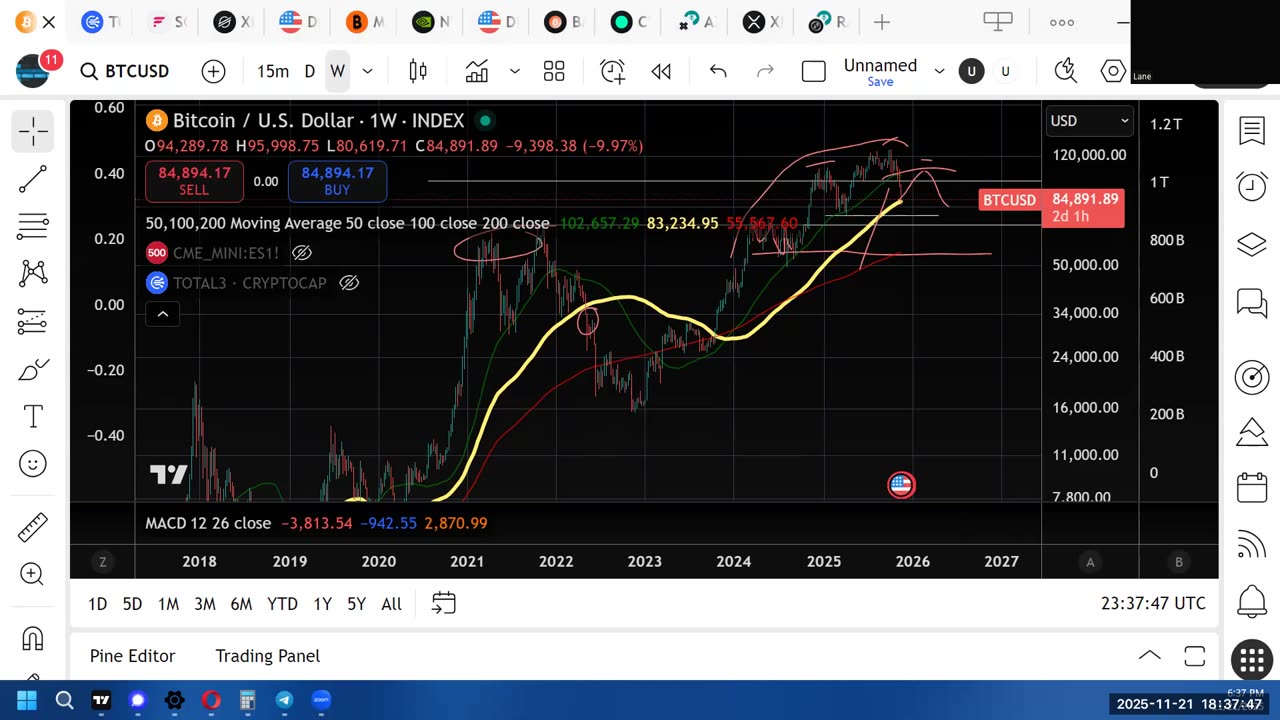Open the forecasting and measurement tools
Viewport: 1280px width, 720px height.
pos(32,322)
